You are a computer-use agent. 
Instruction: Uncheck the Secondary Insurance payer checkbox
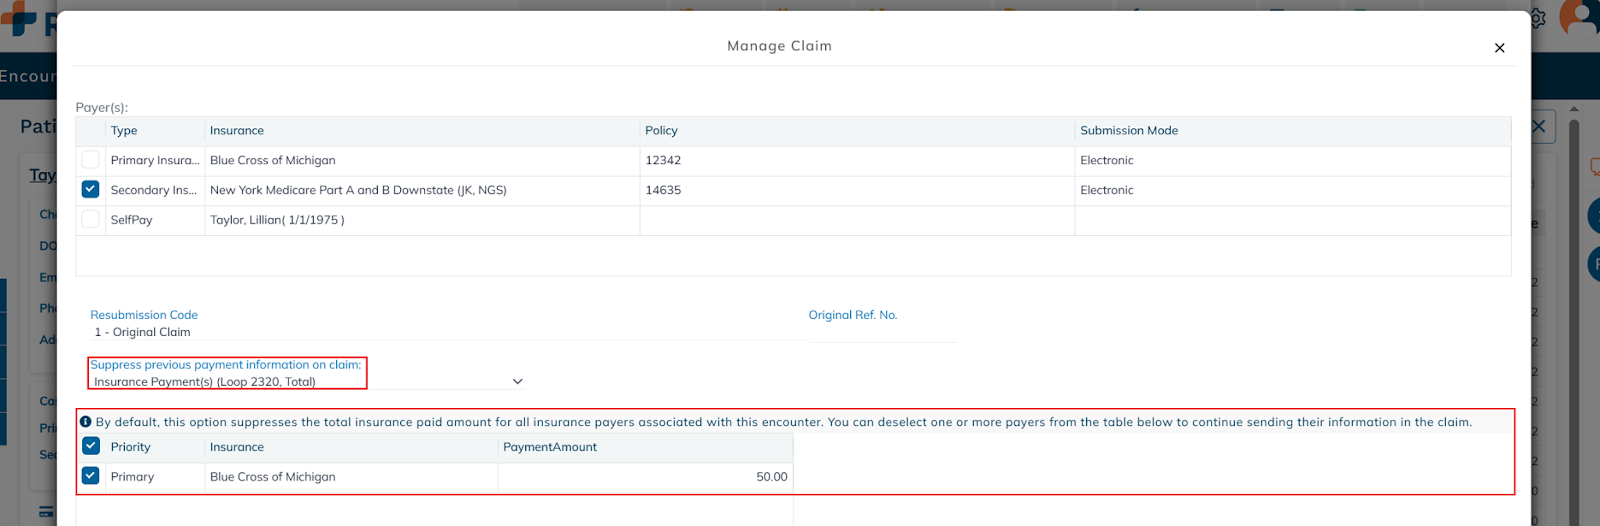point(91,189)
